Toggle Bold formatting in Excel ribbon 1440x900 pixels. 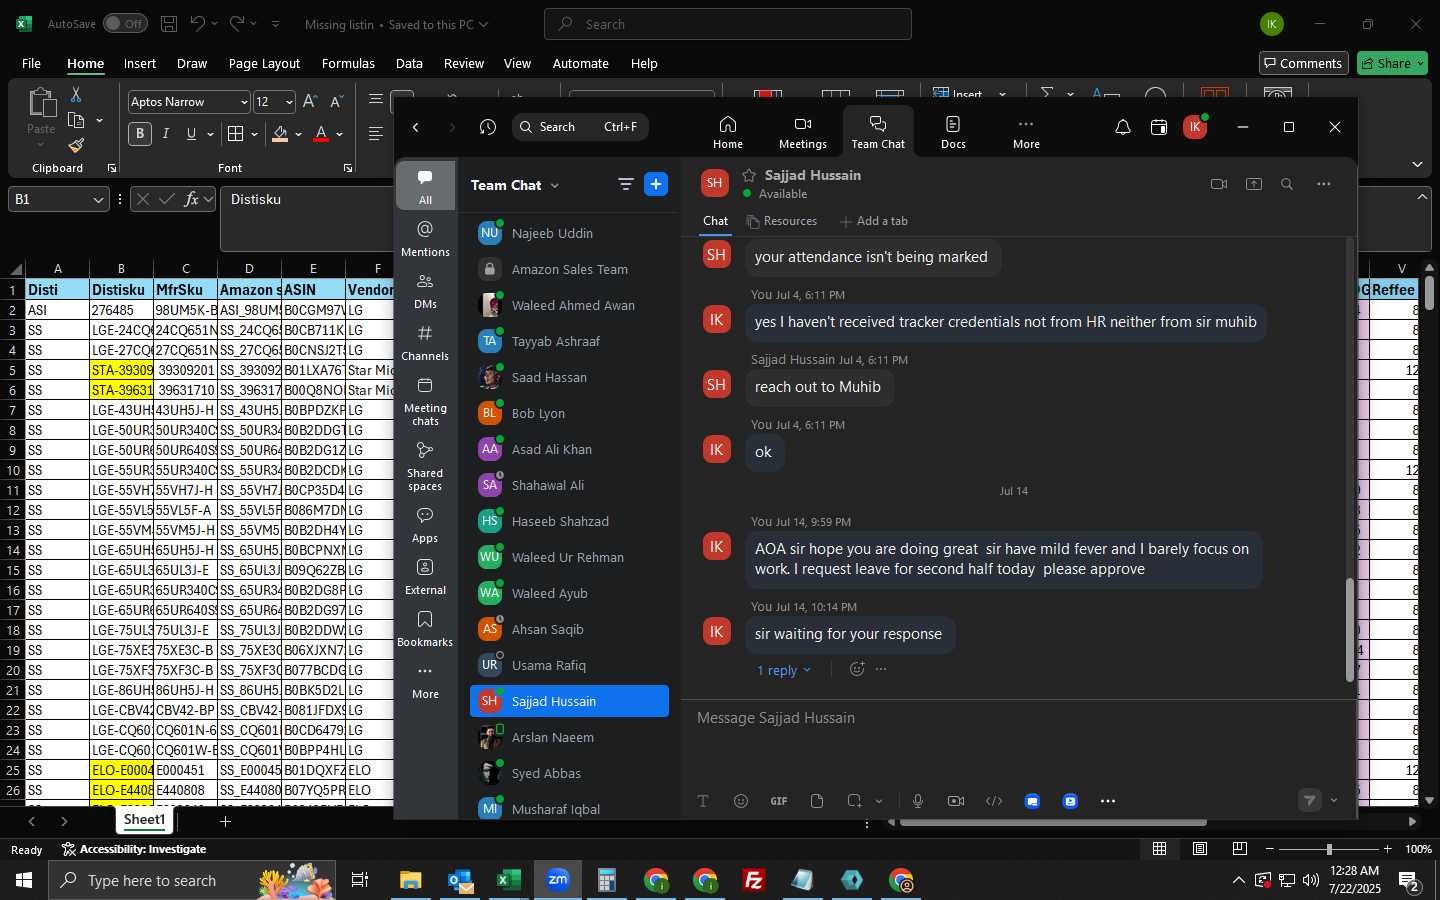[140, 134]
